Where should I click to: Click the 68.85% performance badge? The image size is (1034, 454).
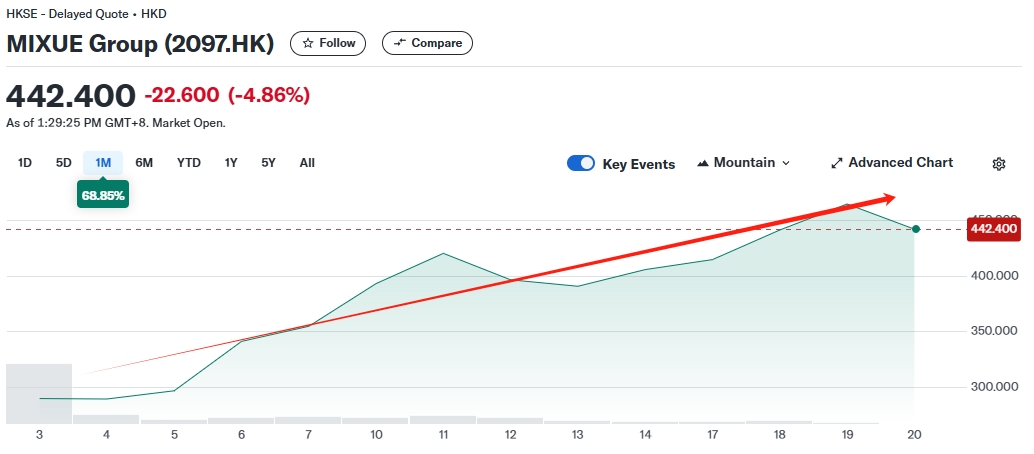(103, 196)
